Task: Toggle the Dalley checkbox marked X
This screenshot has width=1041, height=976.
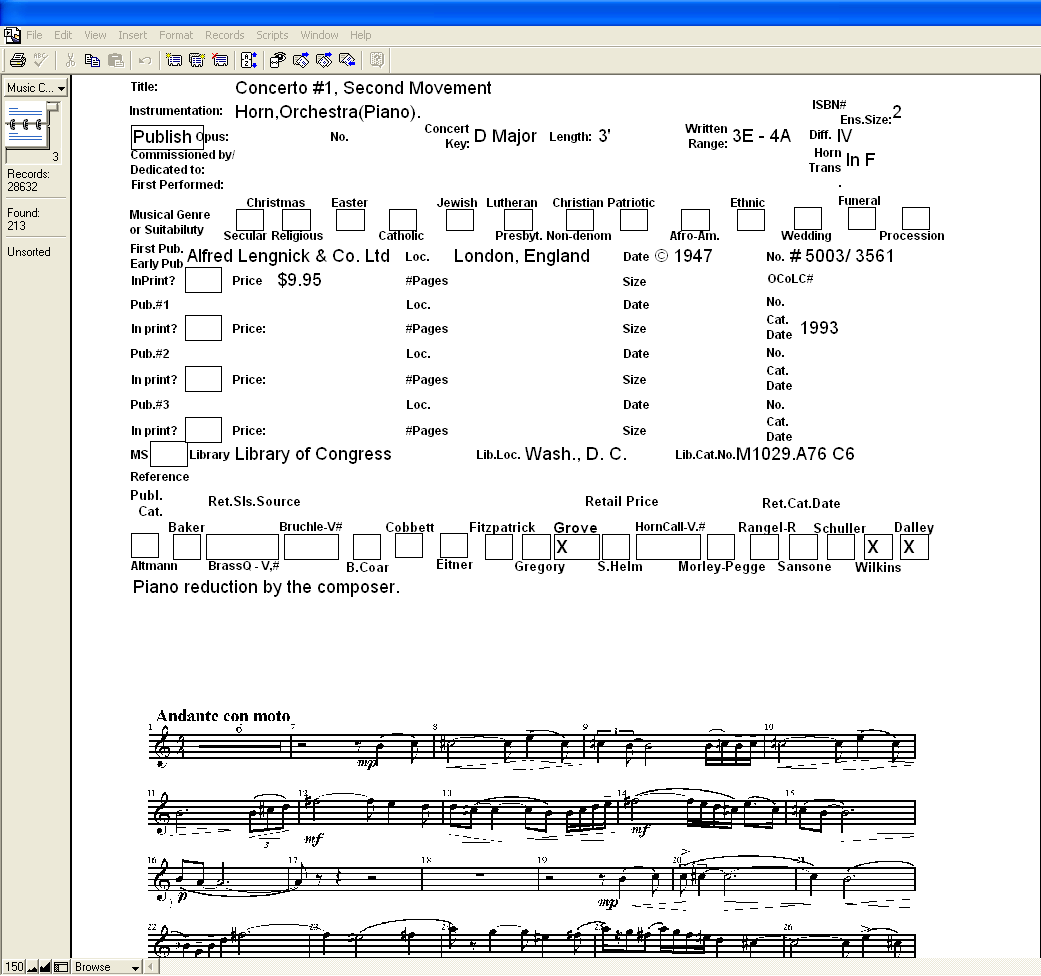Action: coord(914,547)
